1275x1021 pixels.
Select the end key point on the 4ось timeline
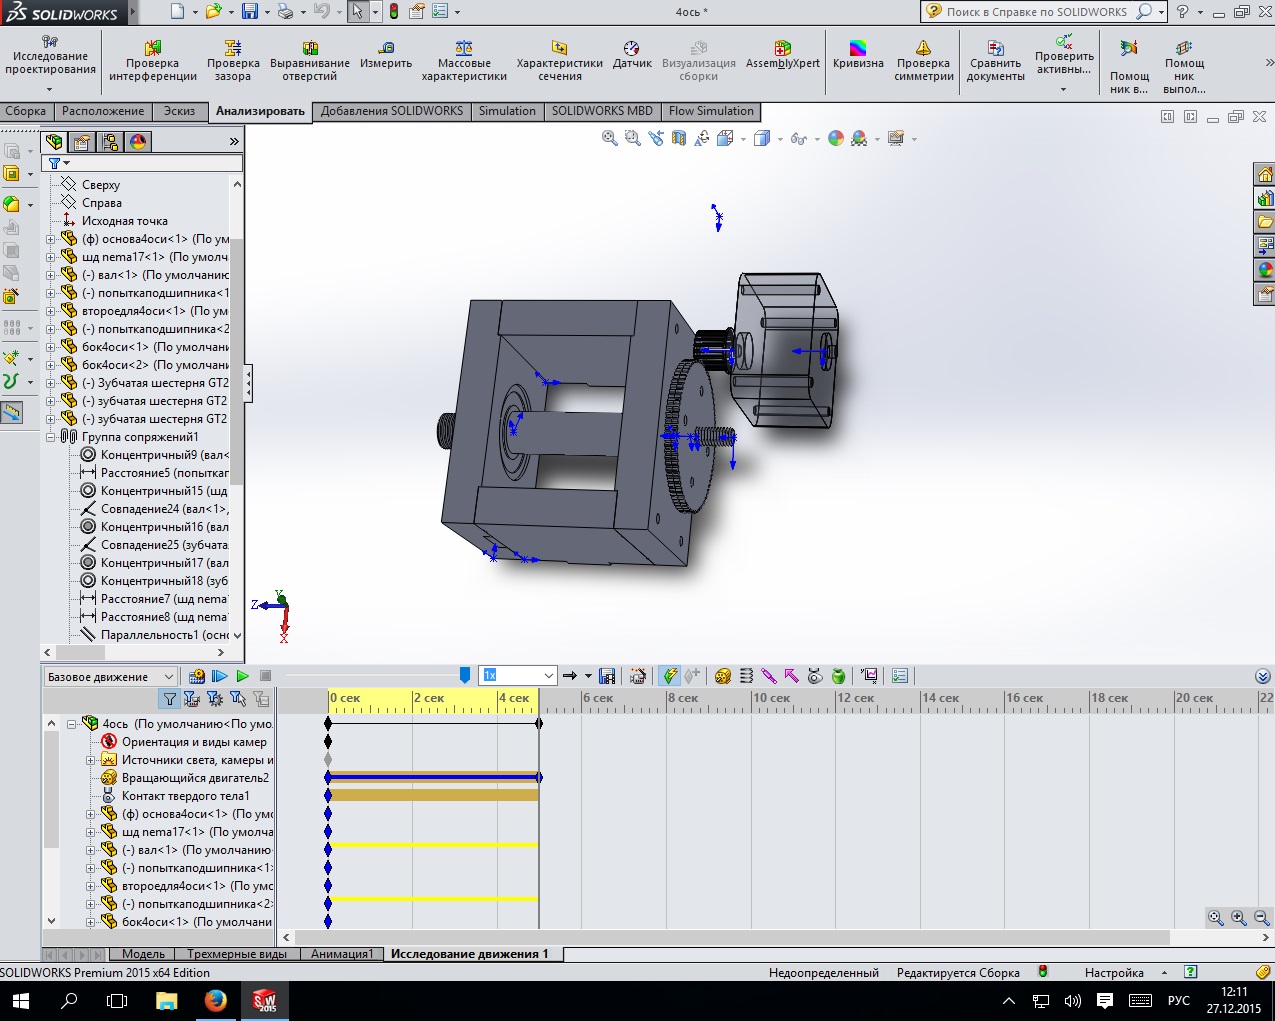tap(539, 723)
